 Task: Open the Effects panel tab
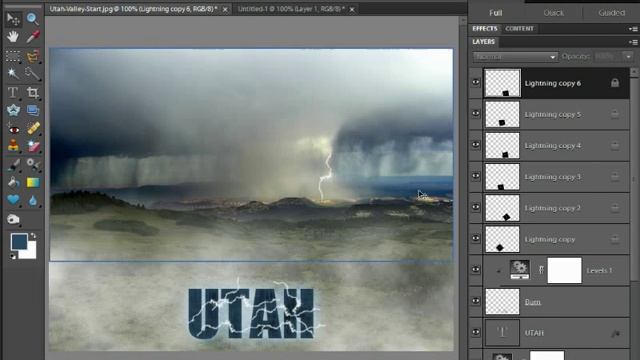(485, 29)
